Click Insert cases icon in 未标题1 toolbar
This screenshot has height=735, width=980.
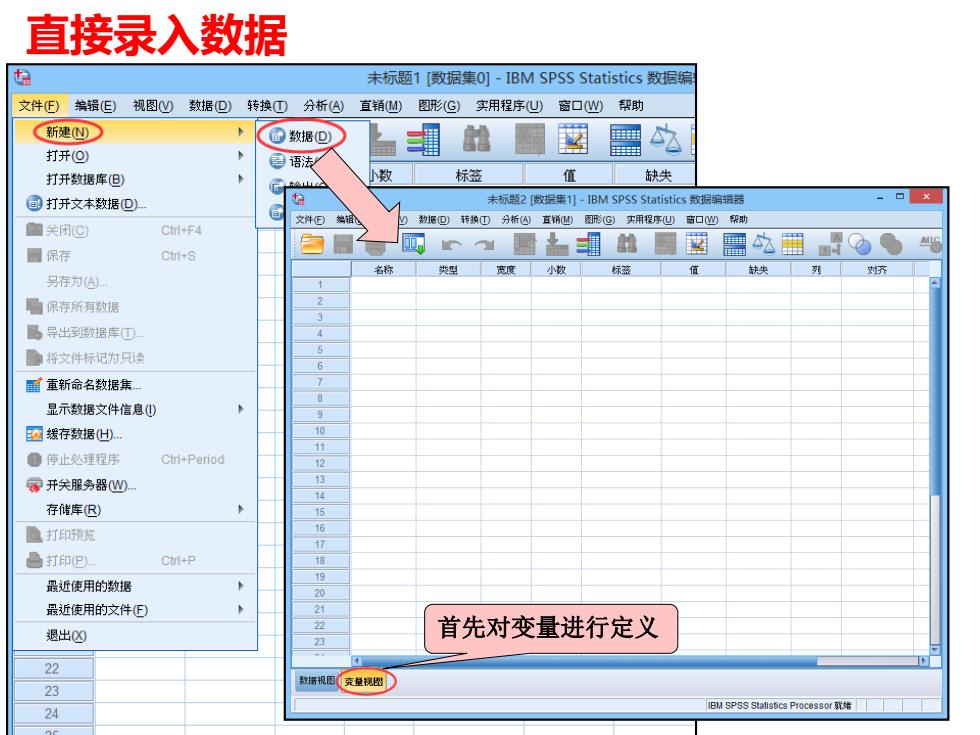point(529,139)
